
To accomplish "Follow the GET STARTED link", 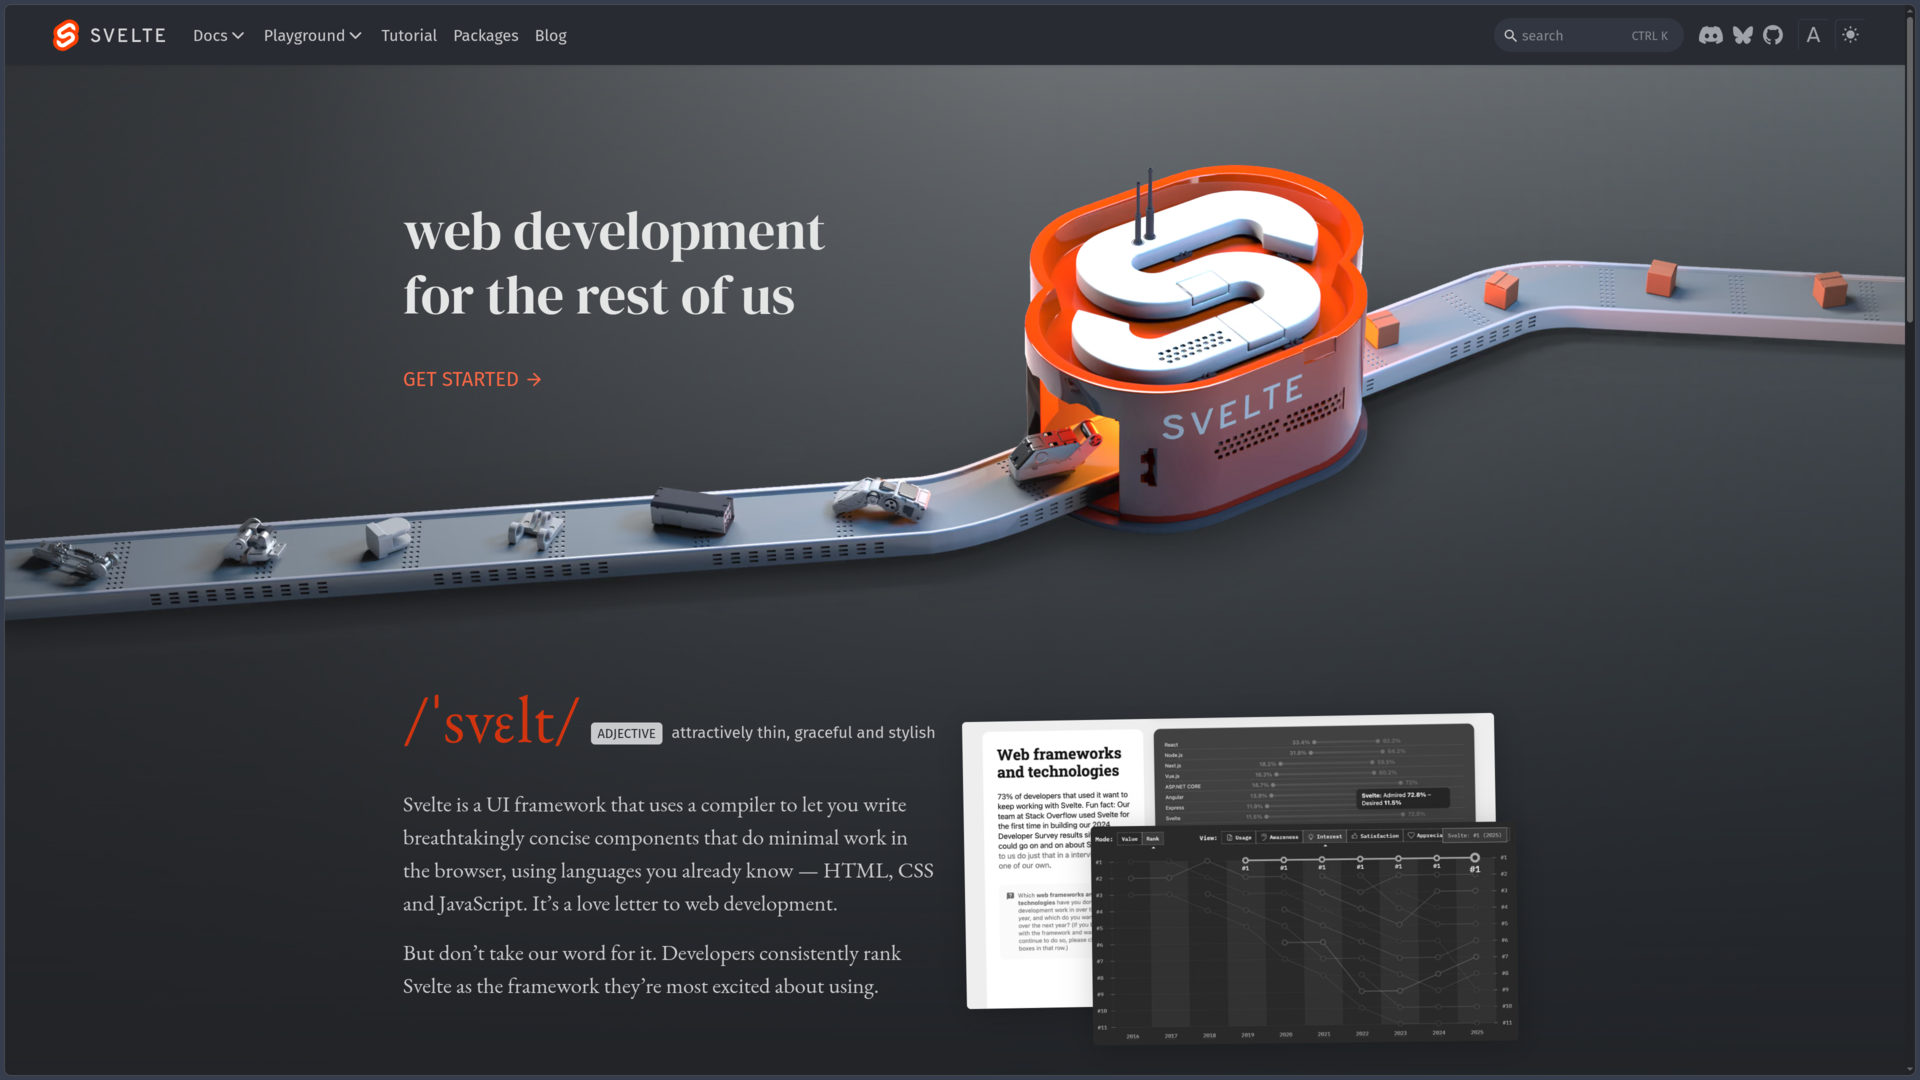I will 472,379.
